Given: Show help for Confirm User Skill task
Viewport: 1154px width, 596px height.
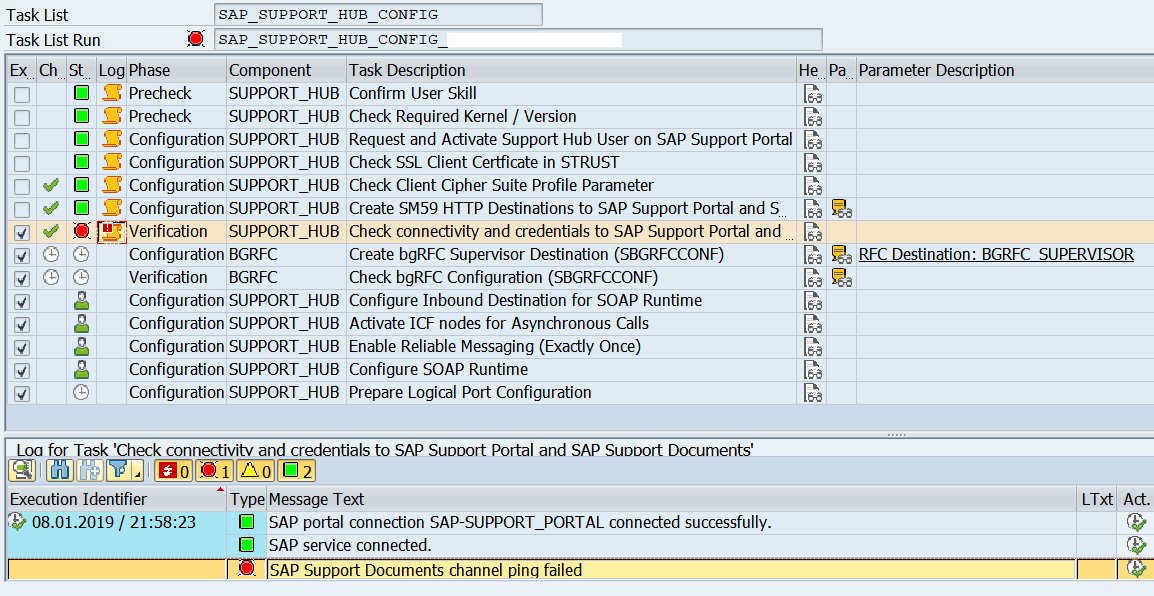Looking at the screenshot, I should pyautogui.click(x=813, y=93).
